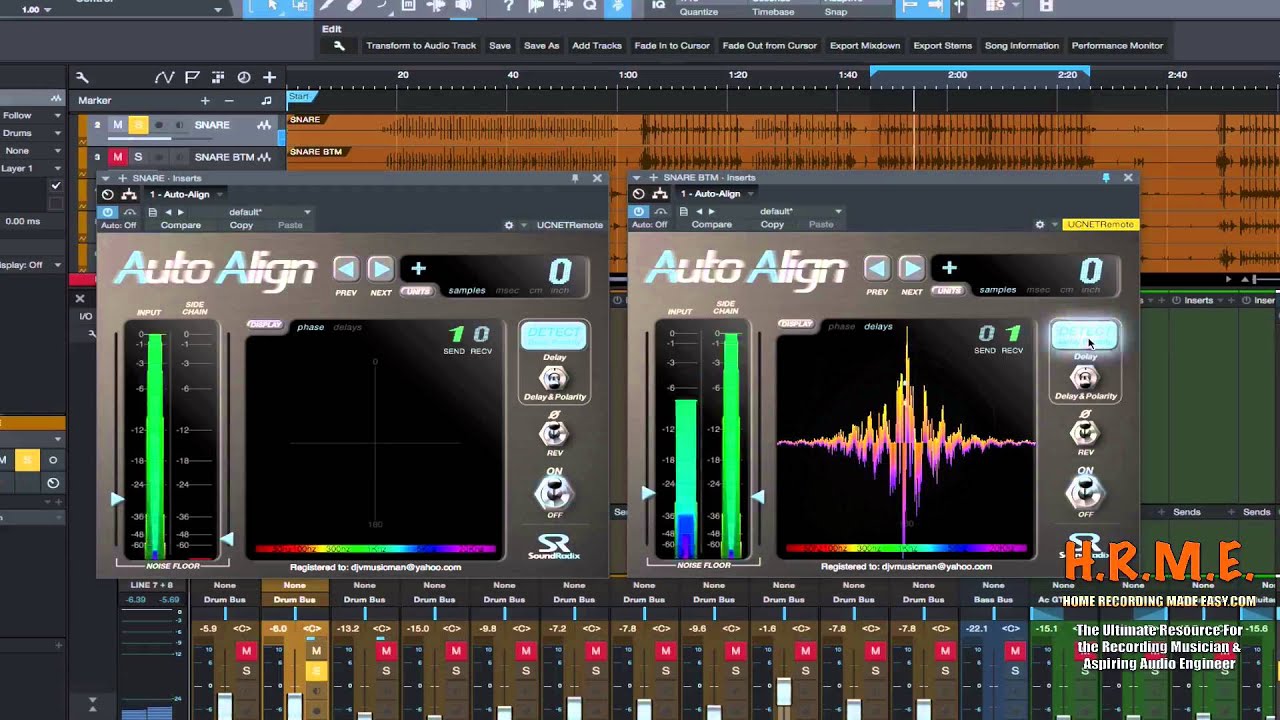Click the Q quantize icon in the toolbar
1280x720 pixels.
click(590, 6)
